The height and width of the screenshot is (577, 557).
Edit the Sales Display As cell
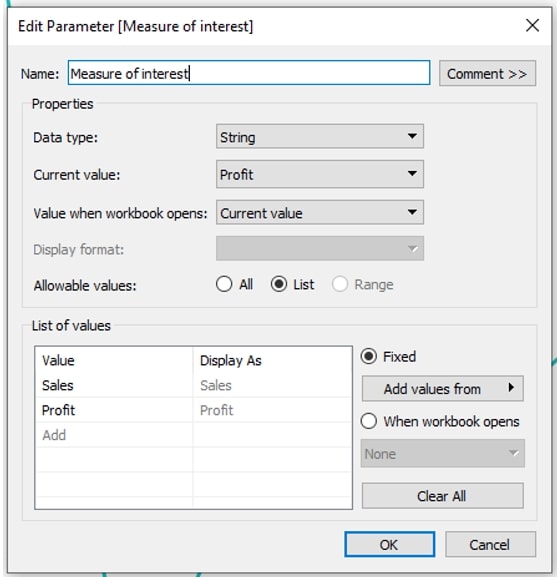(x=272, y=385)
